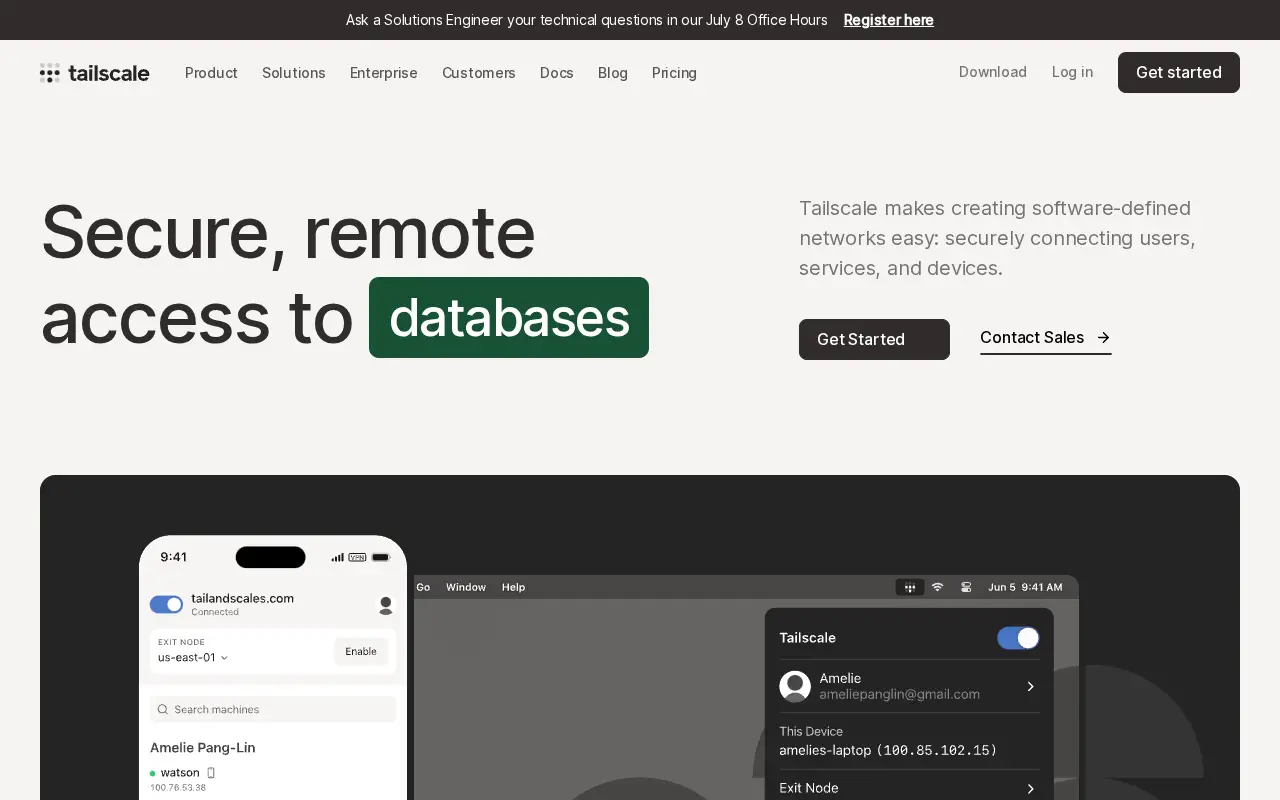Open the Solutions menu
The image size is (1280, 800).
tap(294, 73)
